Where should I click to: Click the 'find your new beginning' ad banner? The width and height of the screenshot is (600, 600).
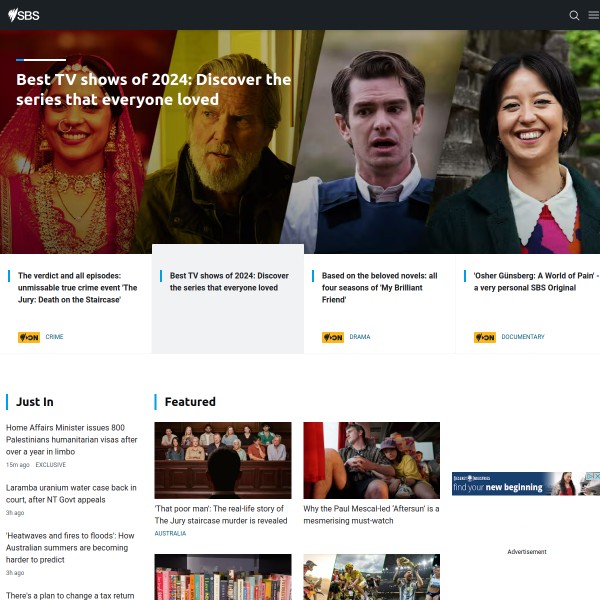pos(526,483)
